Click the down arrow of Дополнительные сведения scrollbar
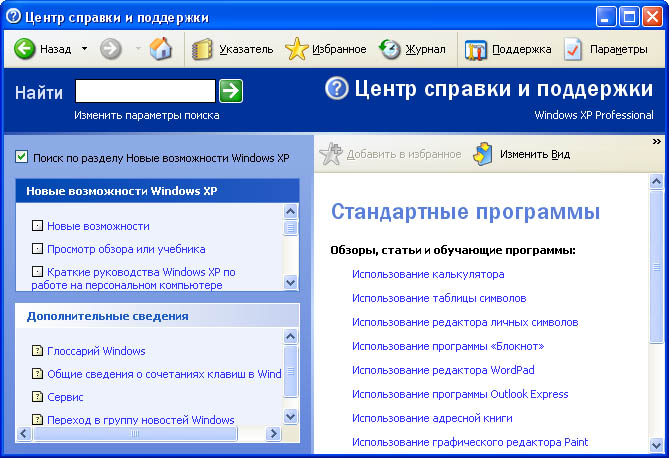The image size is (669, 458). (291, 416)
